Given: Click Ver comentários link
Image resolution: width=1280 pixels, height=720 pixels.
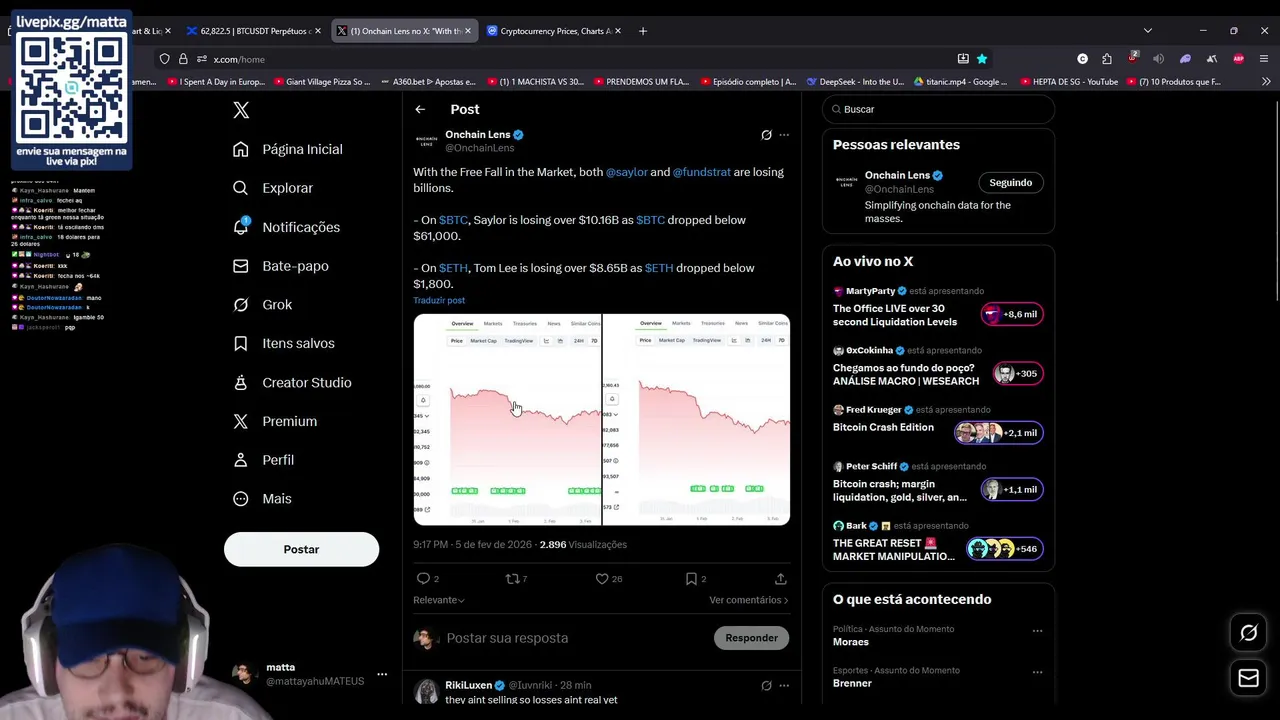Looking at the screenshot, I should (x=749, y=600).
